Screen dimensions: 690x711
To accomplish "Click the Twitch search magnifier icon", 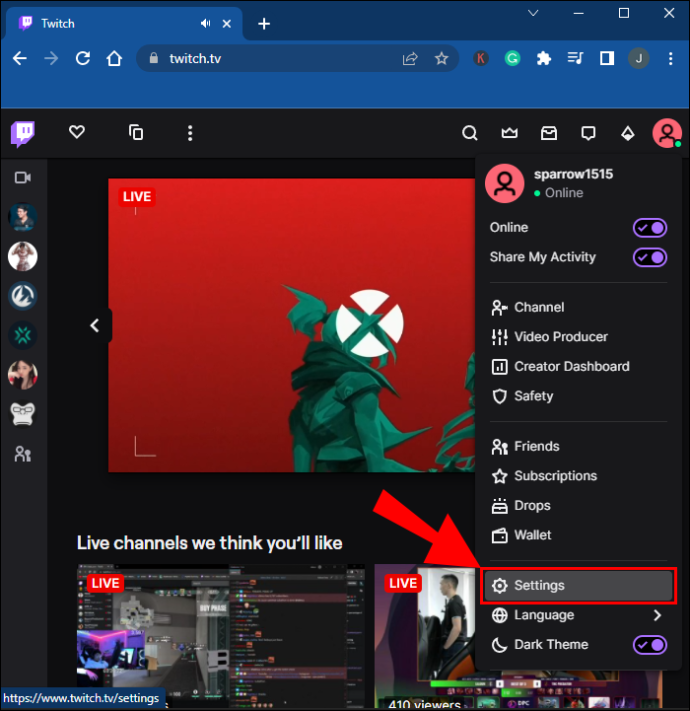I will coord(470,133).
